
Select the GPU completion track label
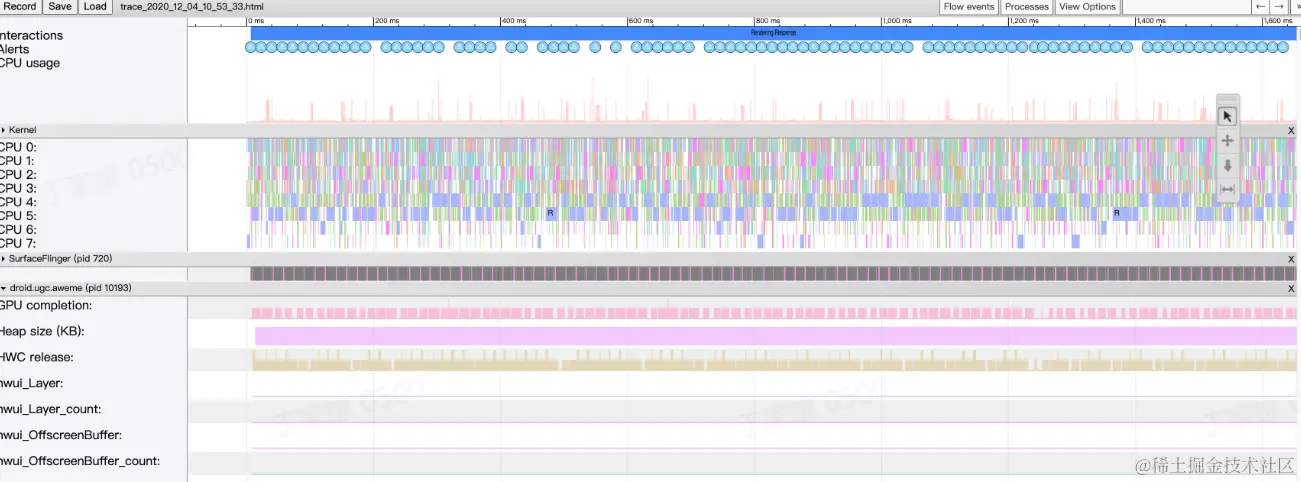click(x=46, y=305)
